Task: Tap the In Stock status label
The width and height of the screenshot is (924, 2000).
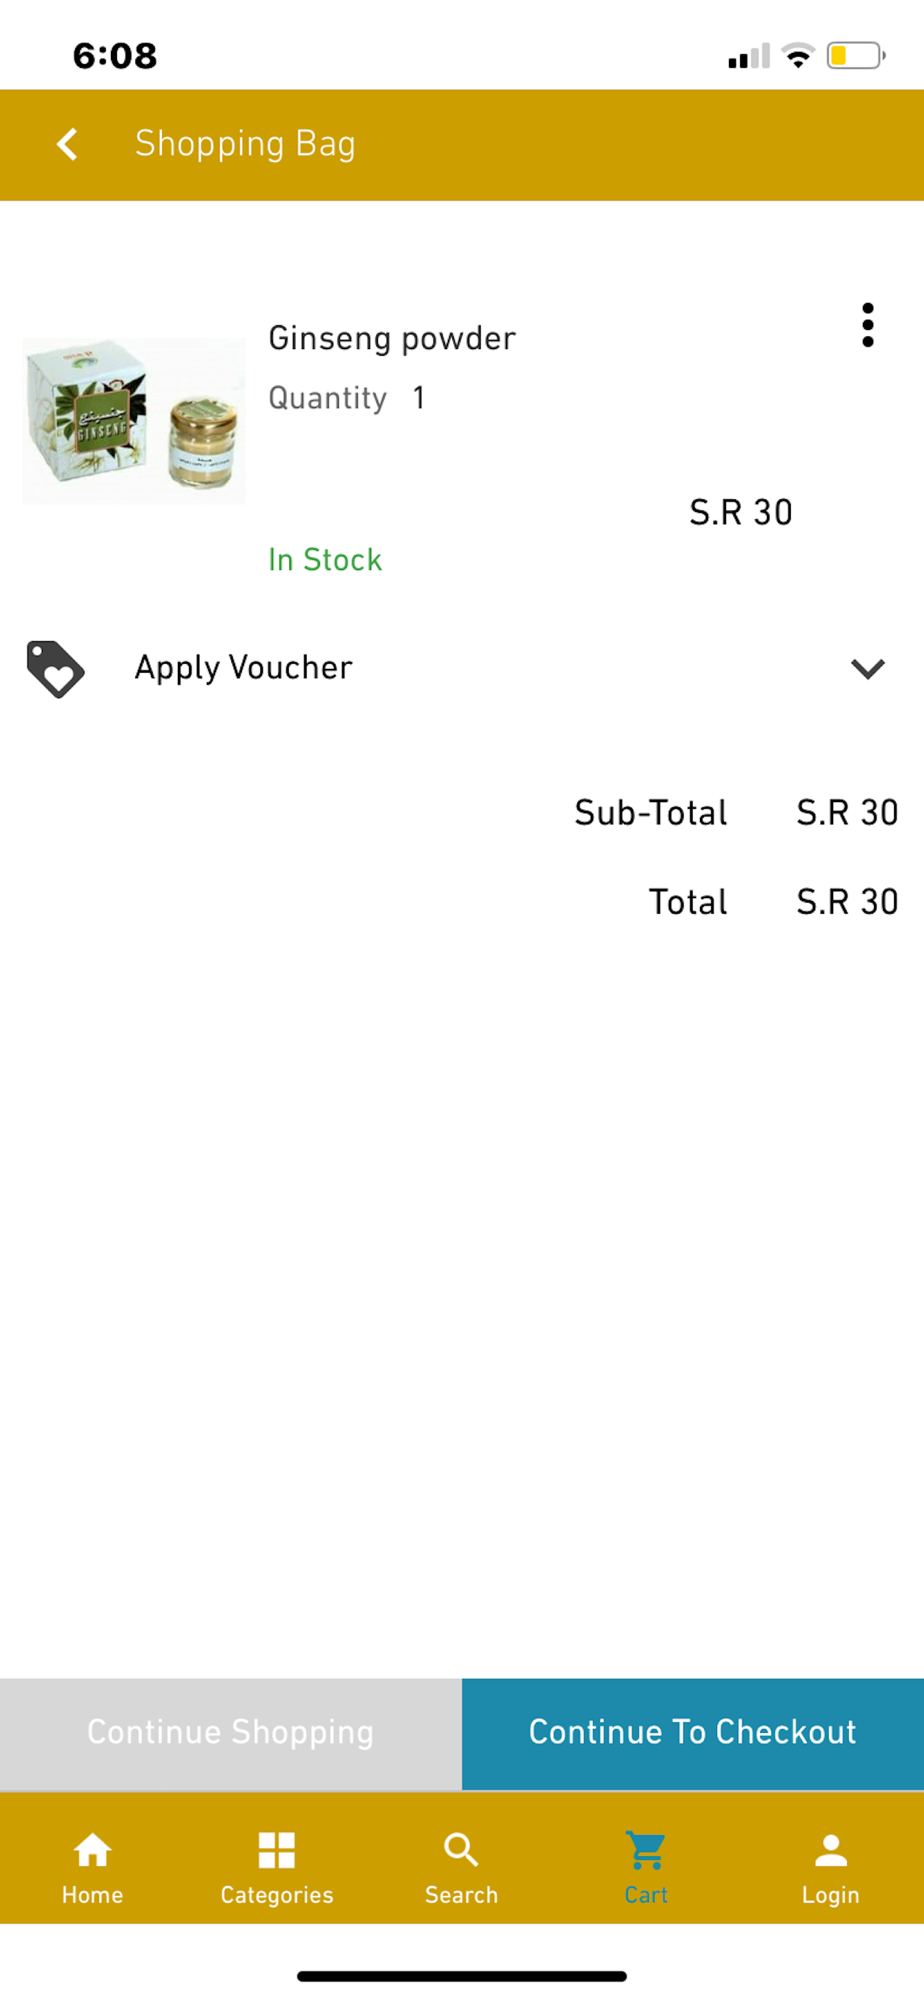Action: click(325, 560)
